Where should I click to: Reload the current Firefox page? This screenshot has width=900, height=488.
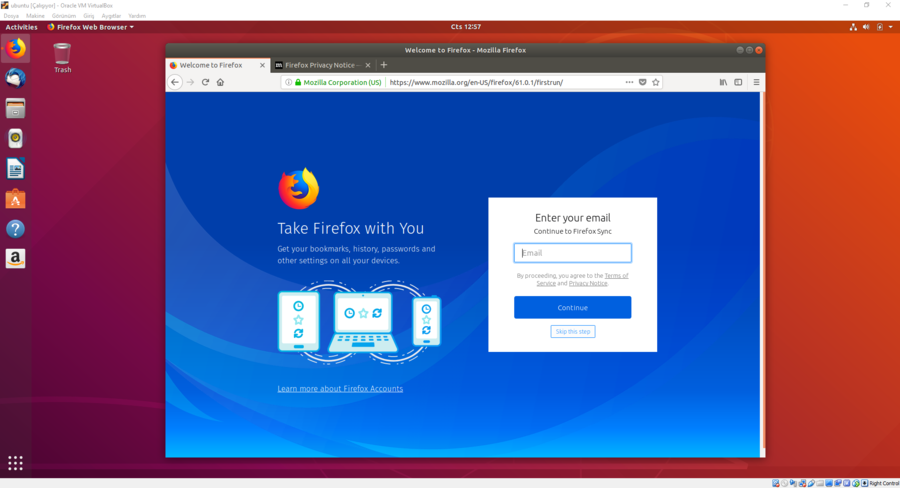[x=205, y=82]
